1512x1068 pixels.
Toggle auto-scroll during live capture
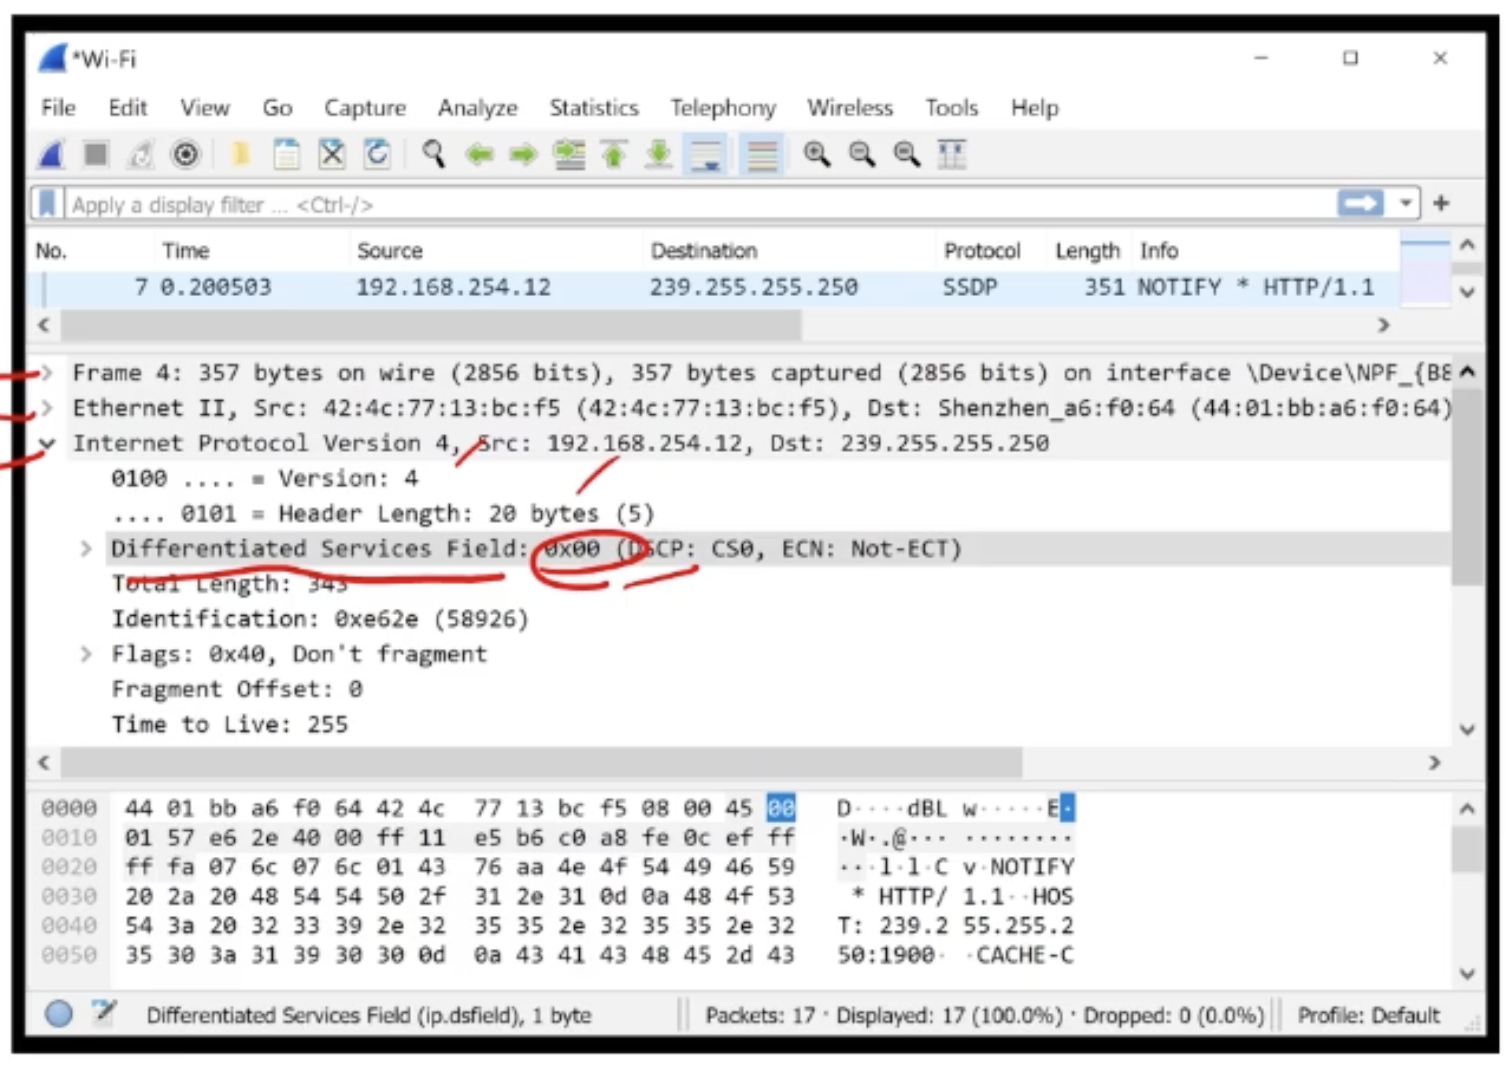click(706, 155)
